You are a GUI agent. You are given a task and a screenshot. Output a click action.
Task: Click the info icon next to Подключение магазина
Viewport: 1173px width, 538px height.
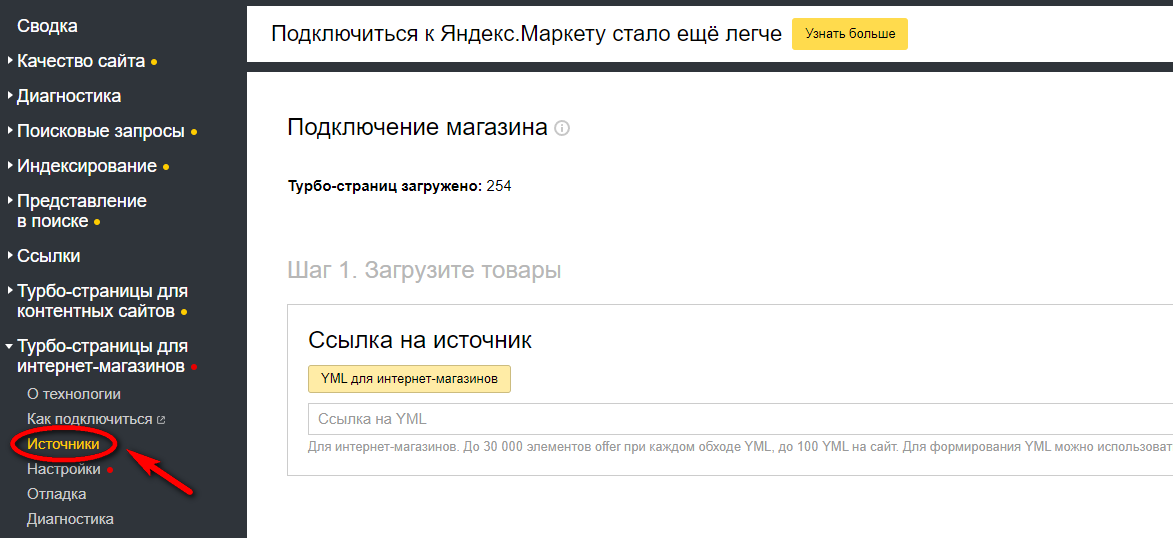pyautogui.click(x=562, y=129)
